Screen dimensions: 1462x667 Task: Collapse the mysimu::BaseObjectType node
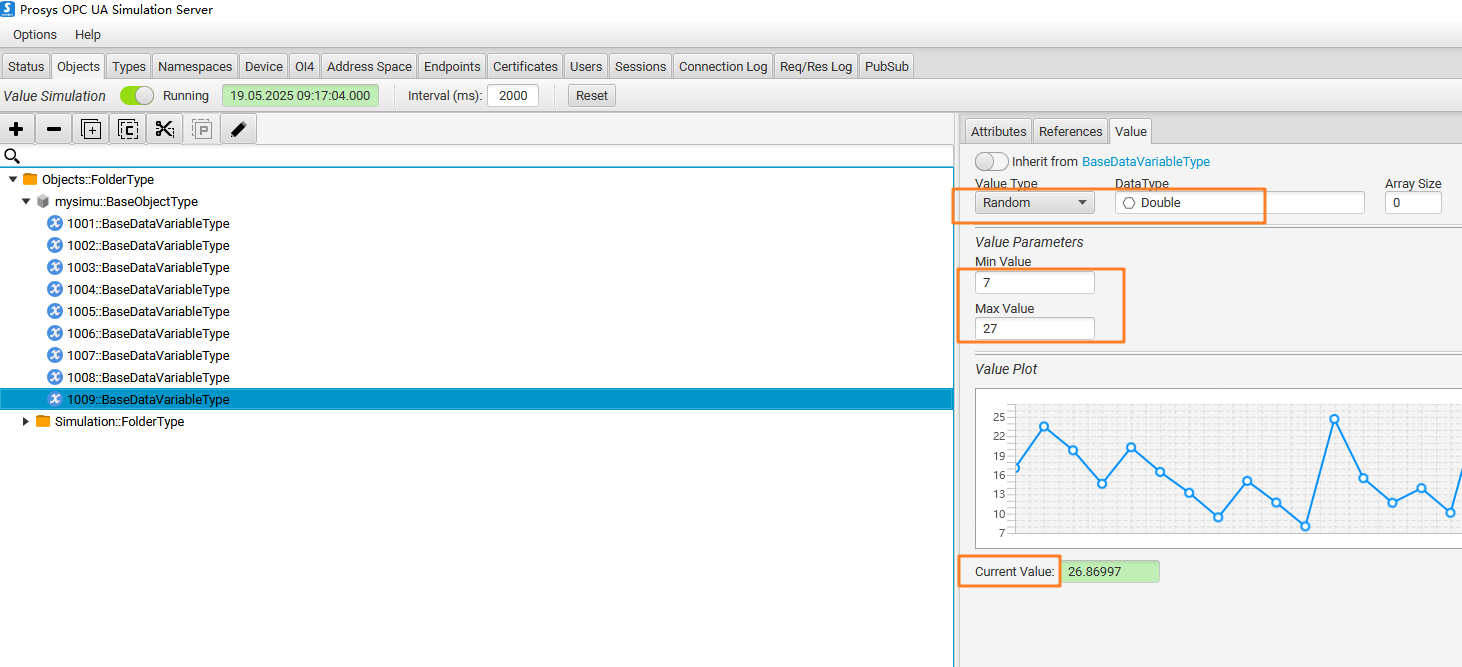coord(26,201)
